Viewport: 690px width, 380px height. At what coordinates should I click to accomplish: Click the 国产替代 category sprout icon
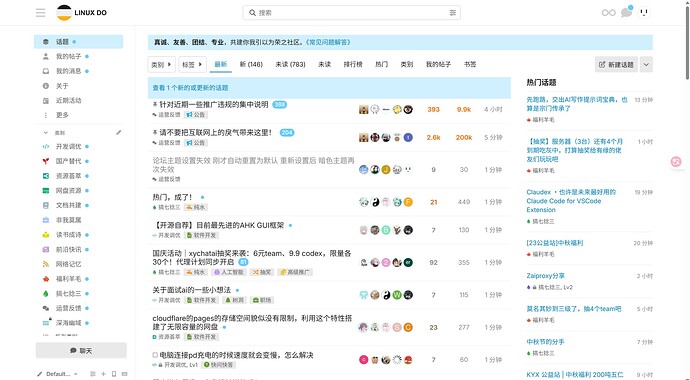(45, 161)
